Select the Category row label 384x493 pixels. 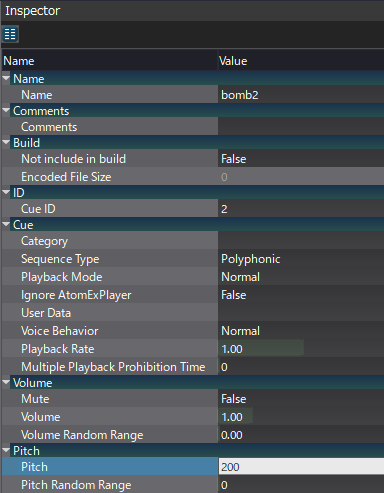pyautogui.click(x=44, y=241)
